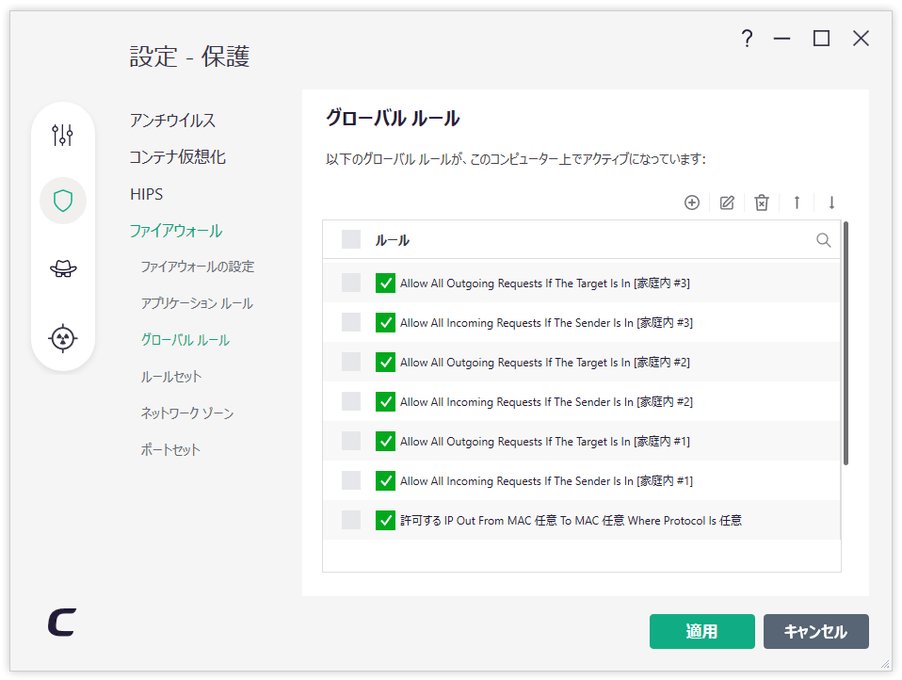902x680 pixels.
Task: Maximize the settings window
Action: [821, 39]
